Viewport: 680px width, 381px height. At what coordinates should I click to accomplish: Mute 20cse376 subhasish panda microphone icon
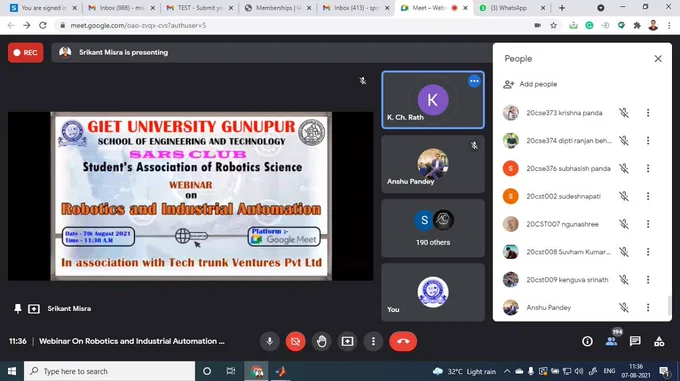point(624,168)
